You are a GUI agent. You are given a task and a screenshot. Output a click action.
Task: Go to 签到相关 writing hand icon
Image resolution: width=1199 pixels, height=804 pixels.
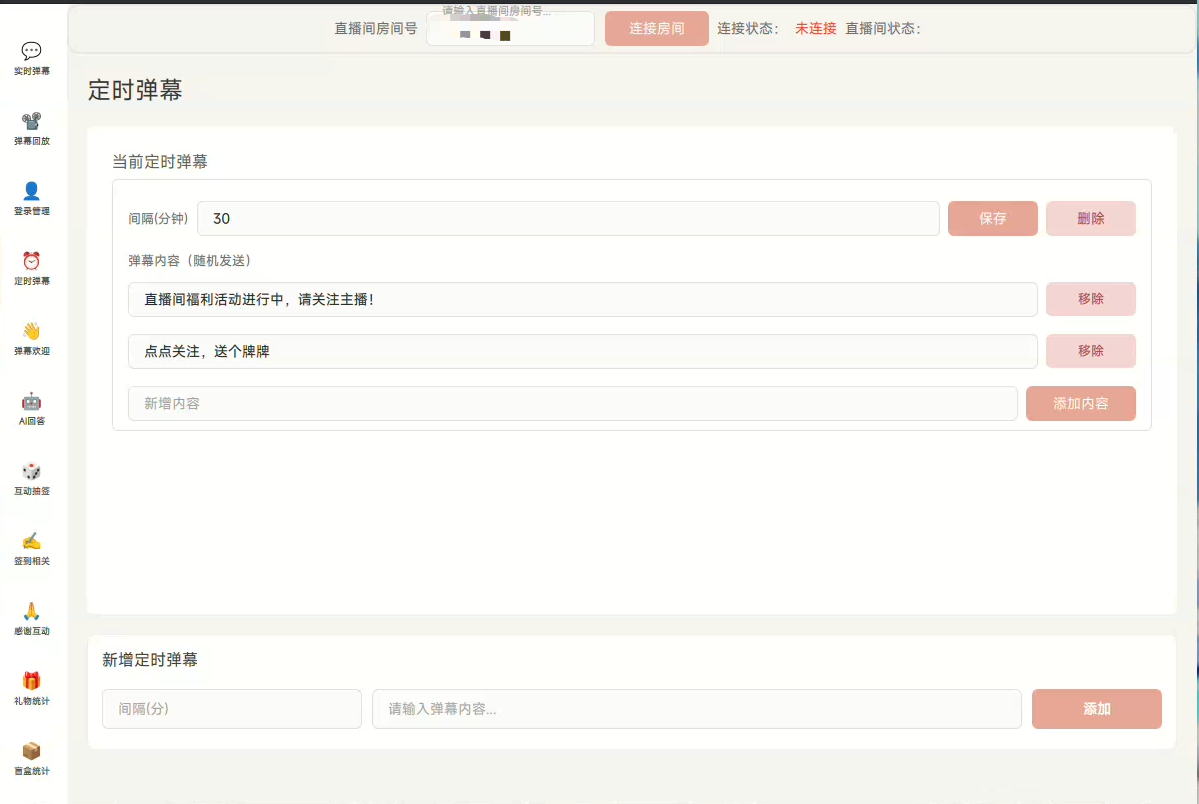[x=32, y=541]
